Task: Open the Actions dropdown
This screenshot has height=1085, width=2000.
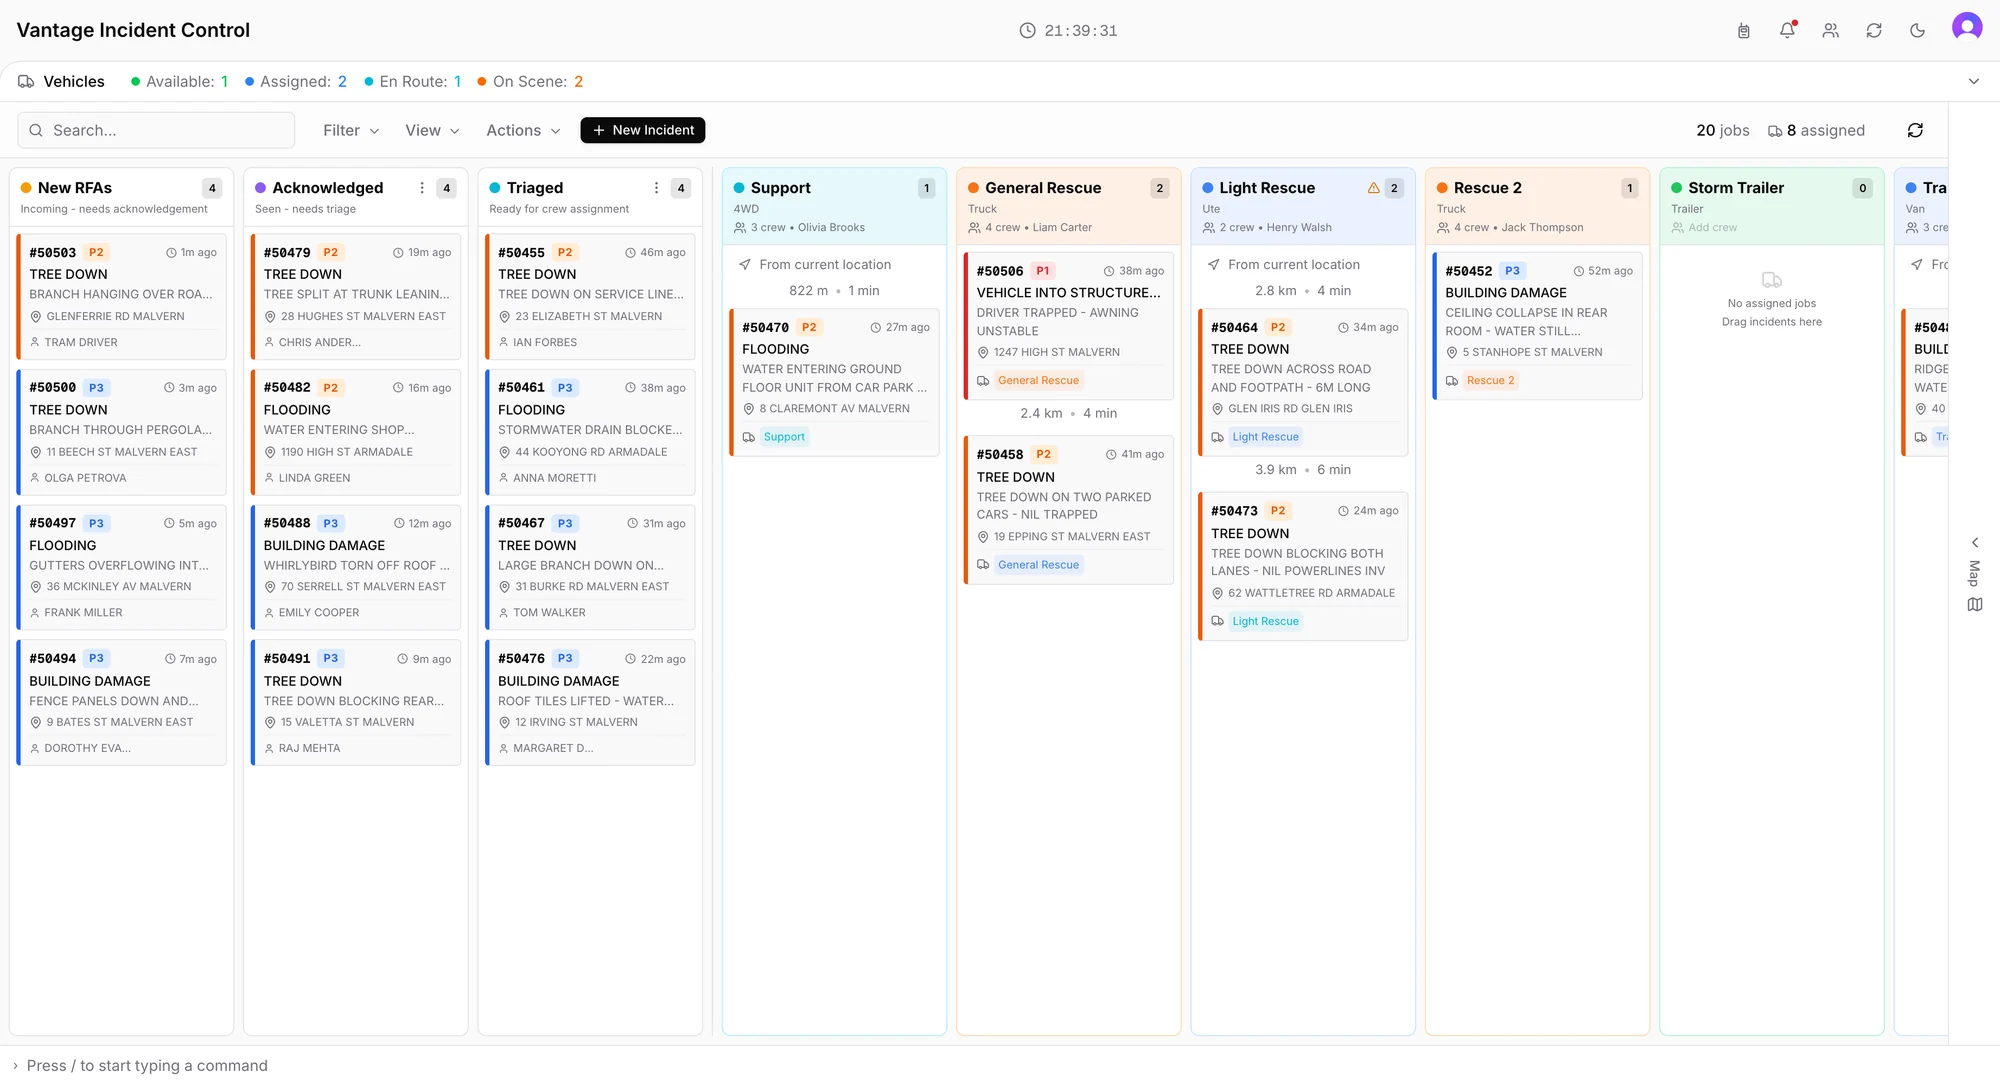Action: (523, 130)
